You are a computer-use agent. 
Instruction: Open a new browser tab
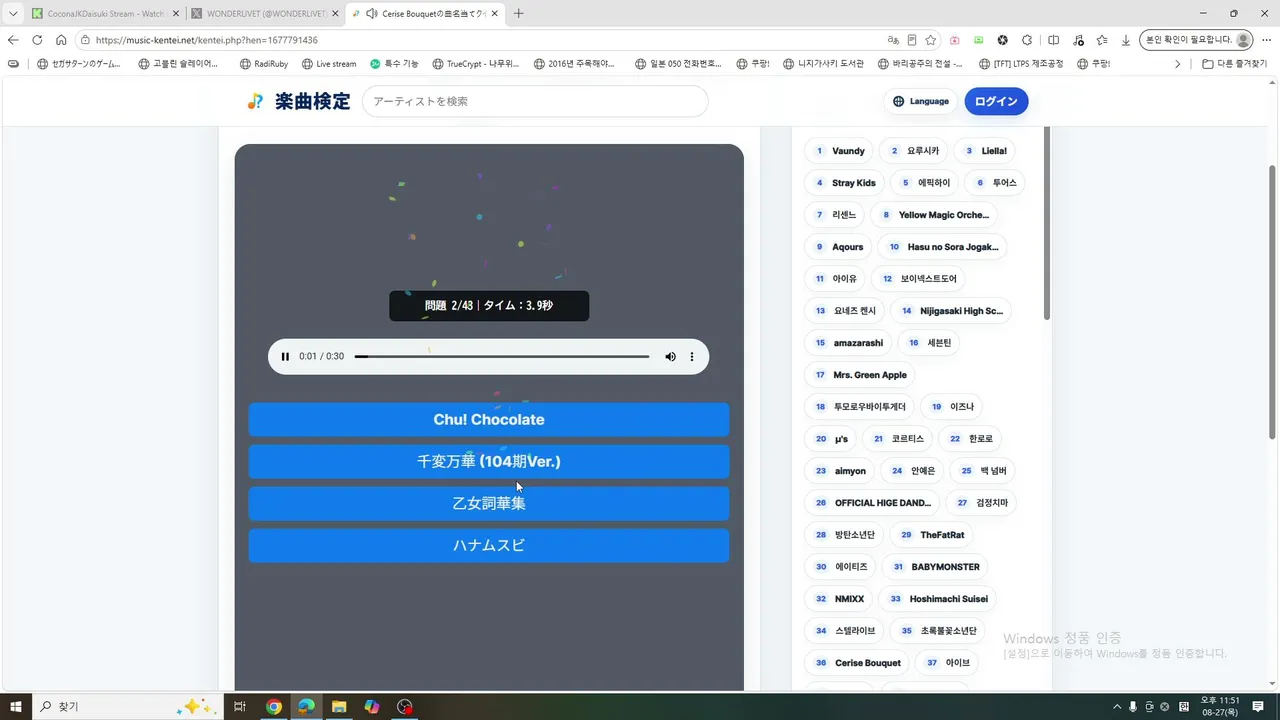(518, 13)
